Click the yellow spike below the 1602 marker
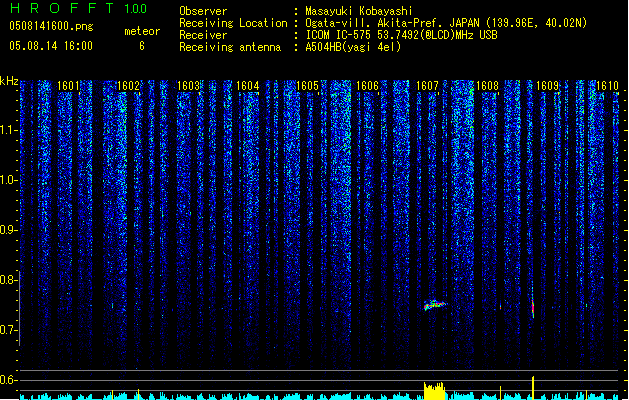The image size is (629, 400). point(138,394)
